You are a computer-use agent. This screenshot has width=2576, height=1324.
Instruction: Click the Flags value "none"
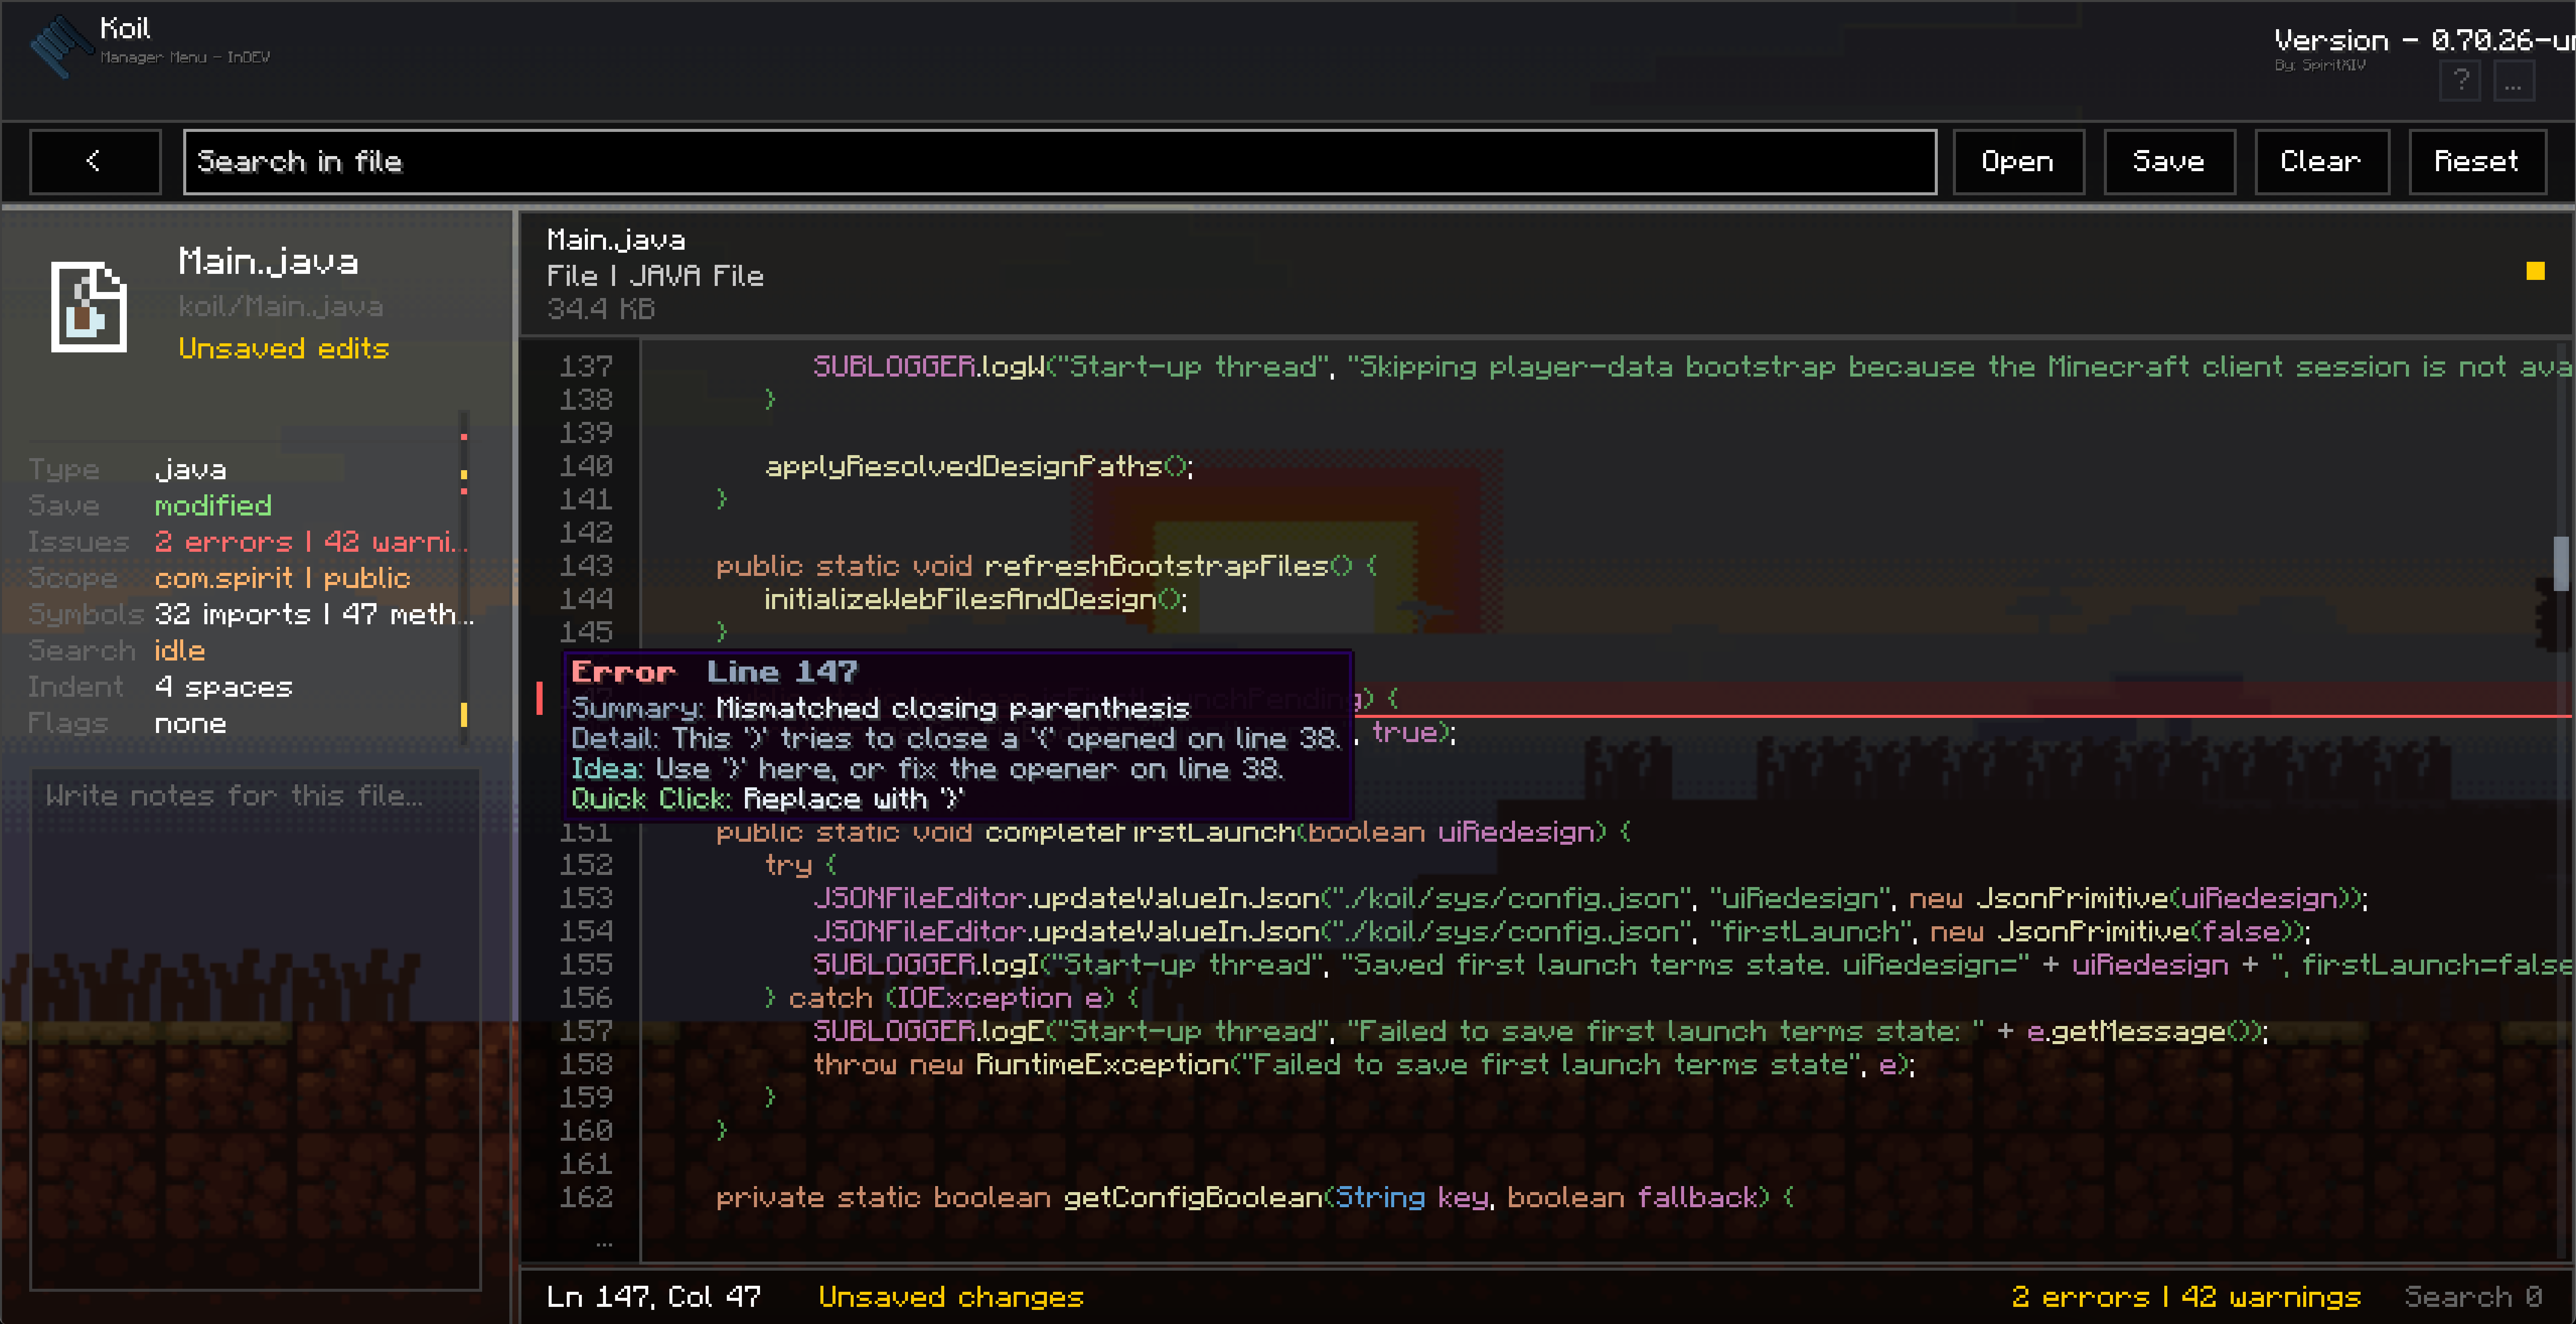(x=190, y=723)
